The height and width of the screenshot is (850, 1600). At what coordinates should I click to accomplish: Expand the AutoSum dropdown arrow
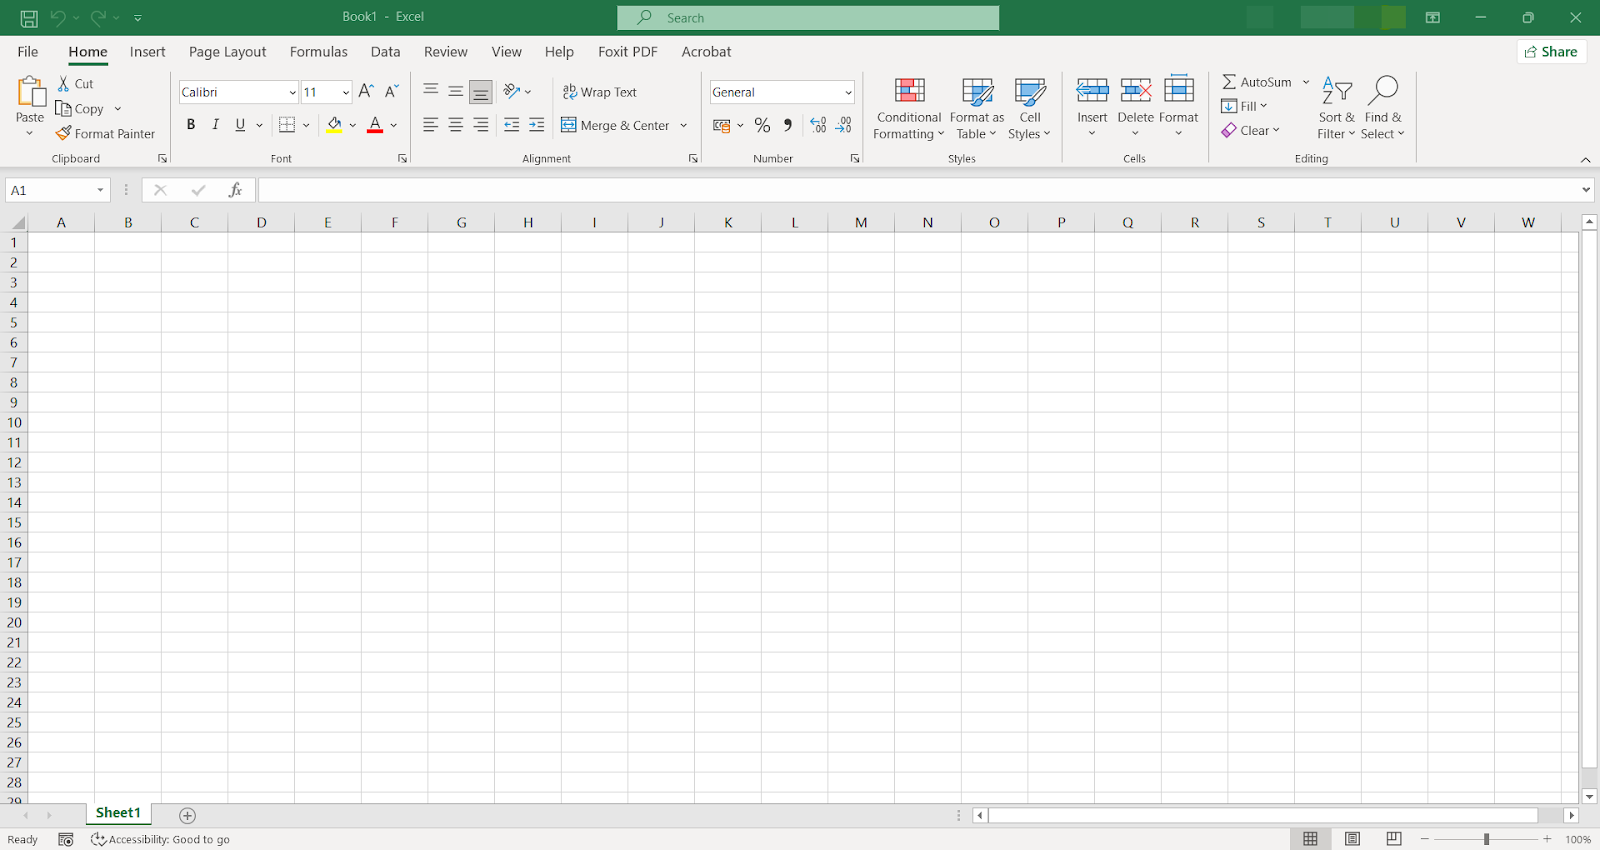tap(1306, 82)
